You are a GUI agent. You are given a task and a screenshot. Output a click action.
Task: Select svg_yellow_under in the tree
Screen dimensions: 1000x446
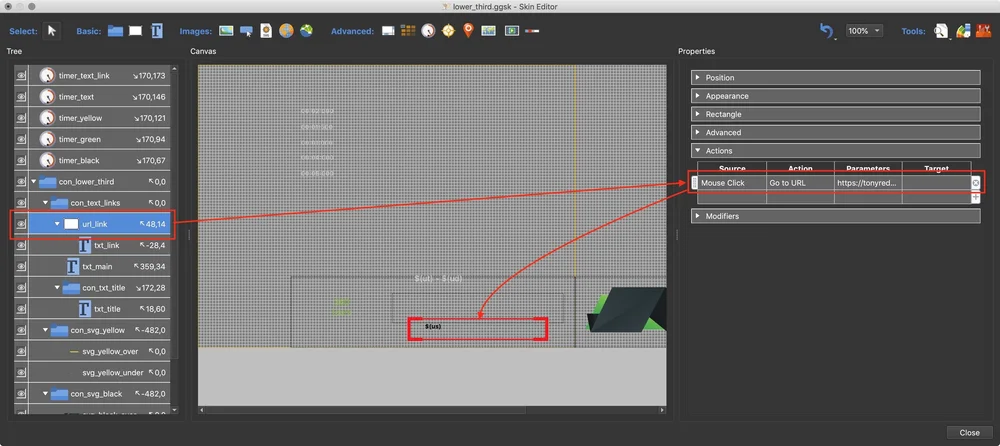click(x=99, y=373)
